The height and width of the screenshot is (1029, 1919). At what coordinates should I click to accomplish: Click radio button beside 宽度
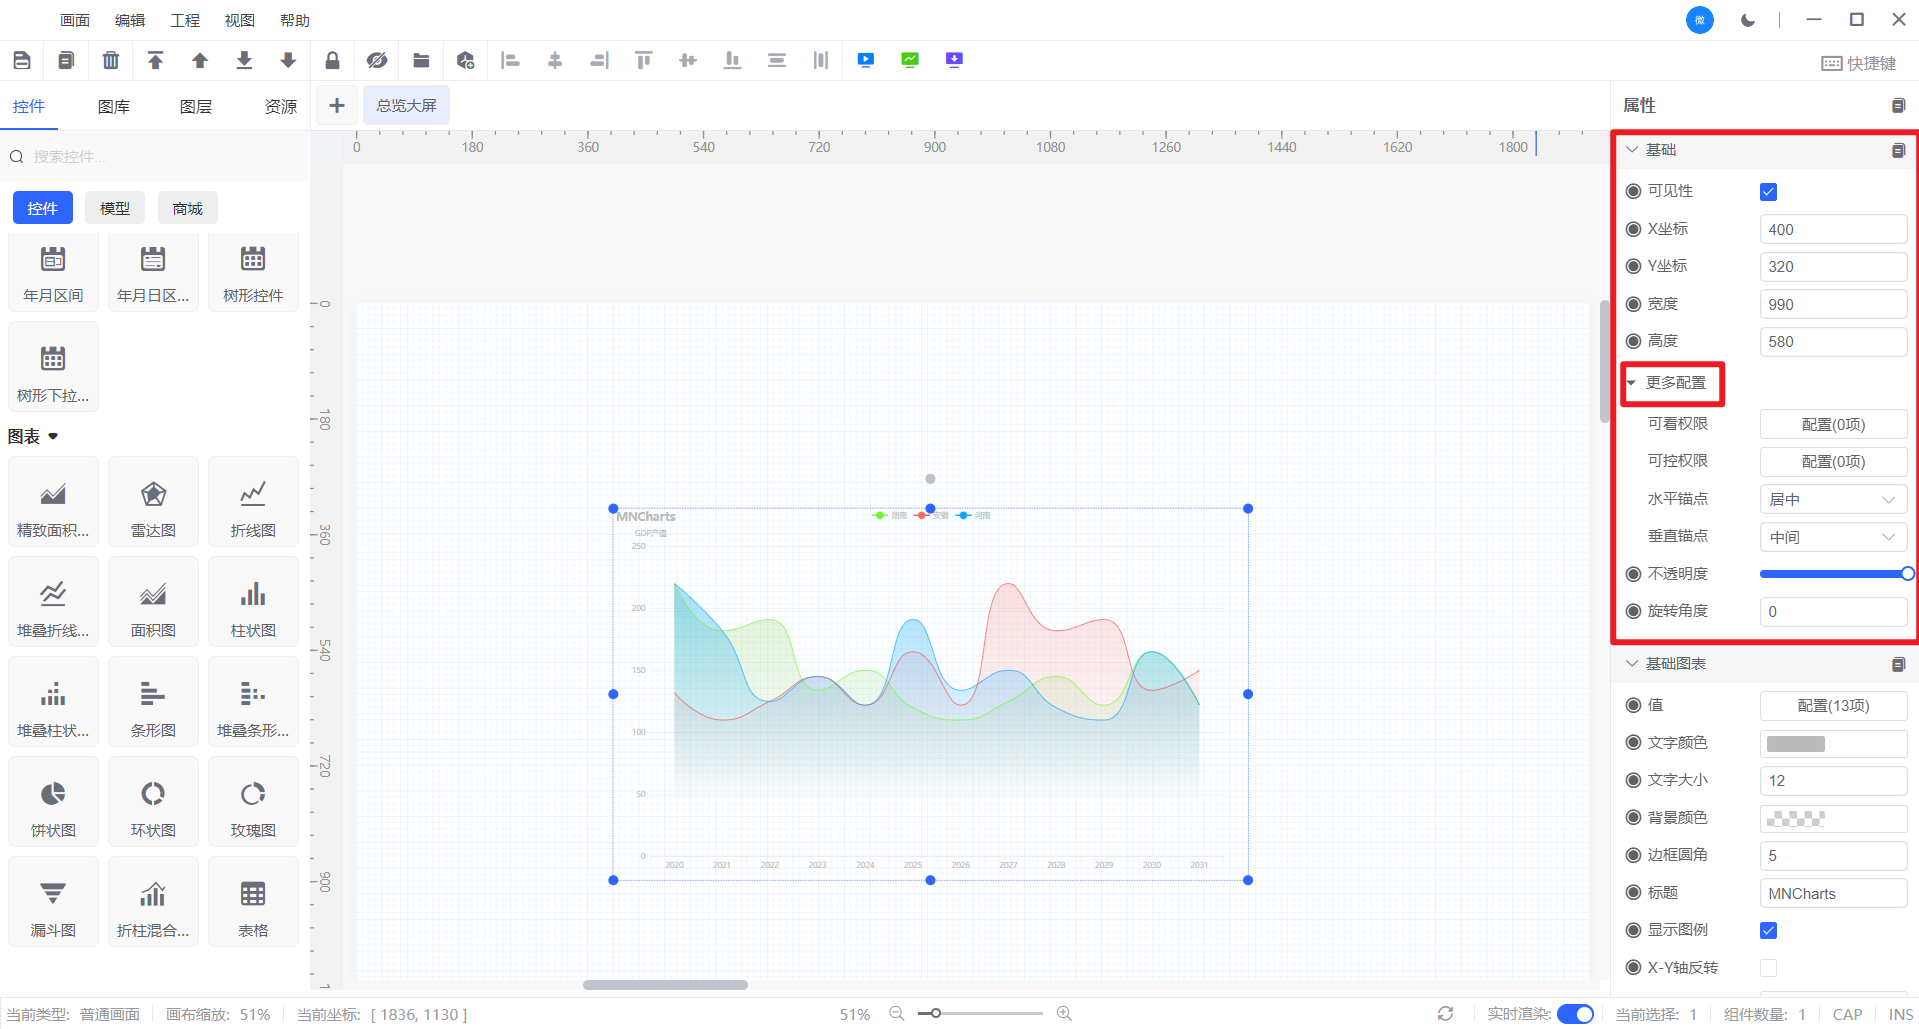click(1634, 304)
